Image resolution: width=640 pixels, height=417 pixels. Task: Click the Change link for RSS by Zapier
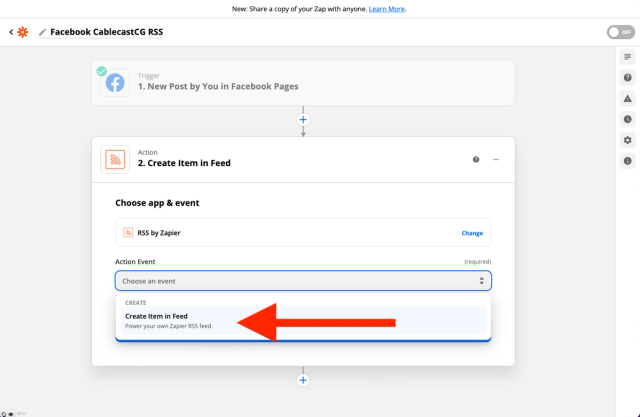tap(472, 233)
